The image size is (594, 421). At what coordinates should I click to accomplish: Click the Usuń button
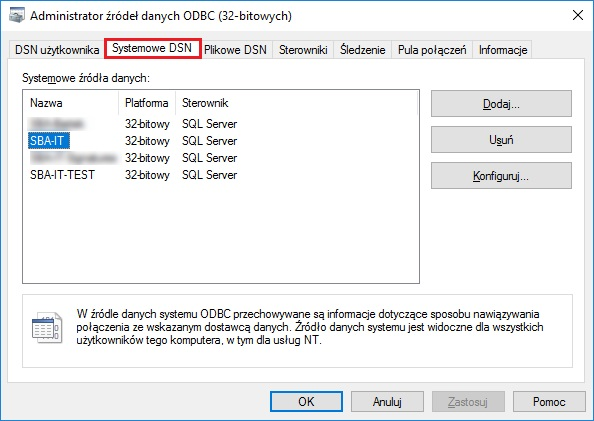coord(501,139)
